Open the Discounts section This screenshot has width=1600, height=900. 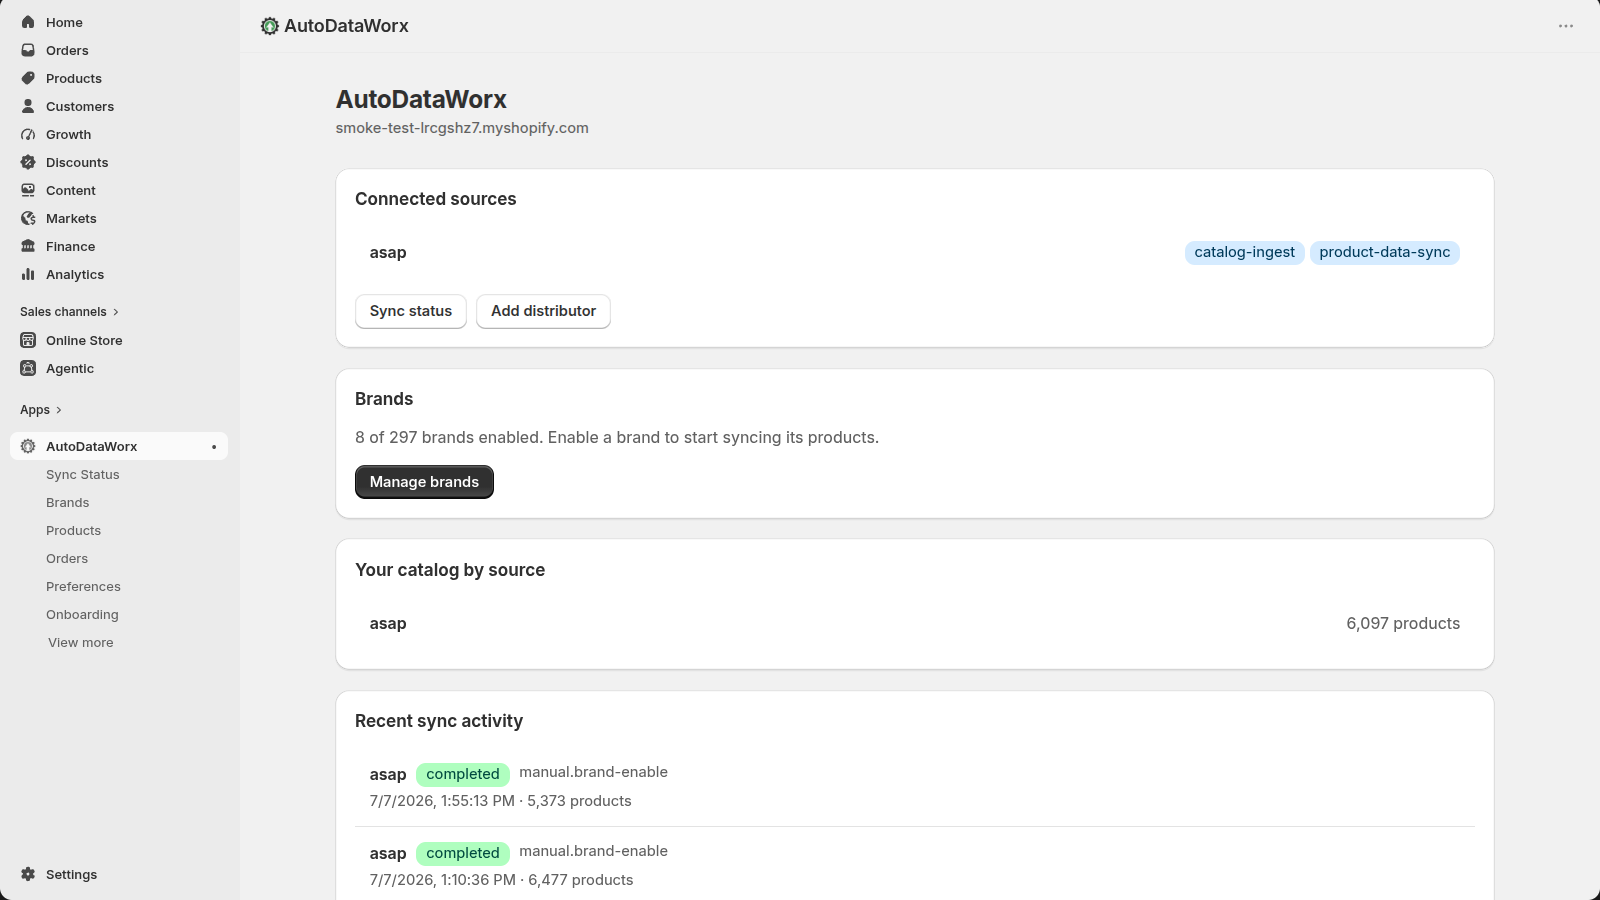(x=77, y=162)
